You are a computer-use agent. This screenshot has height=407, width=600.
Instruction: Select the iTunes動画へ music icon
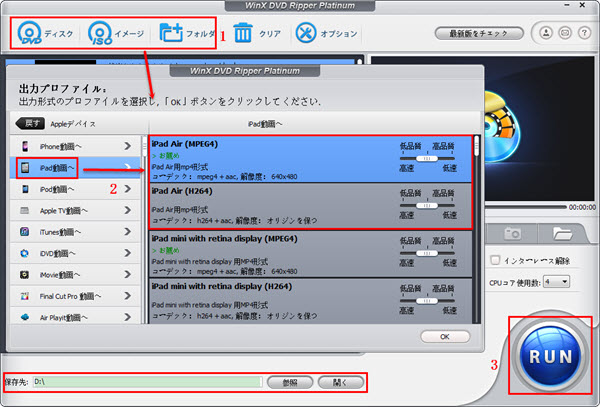point(25,232)
